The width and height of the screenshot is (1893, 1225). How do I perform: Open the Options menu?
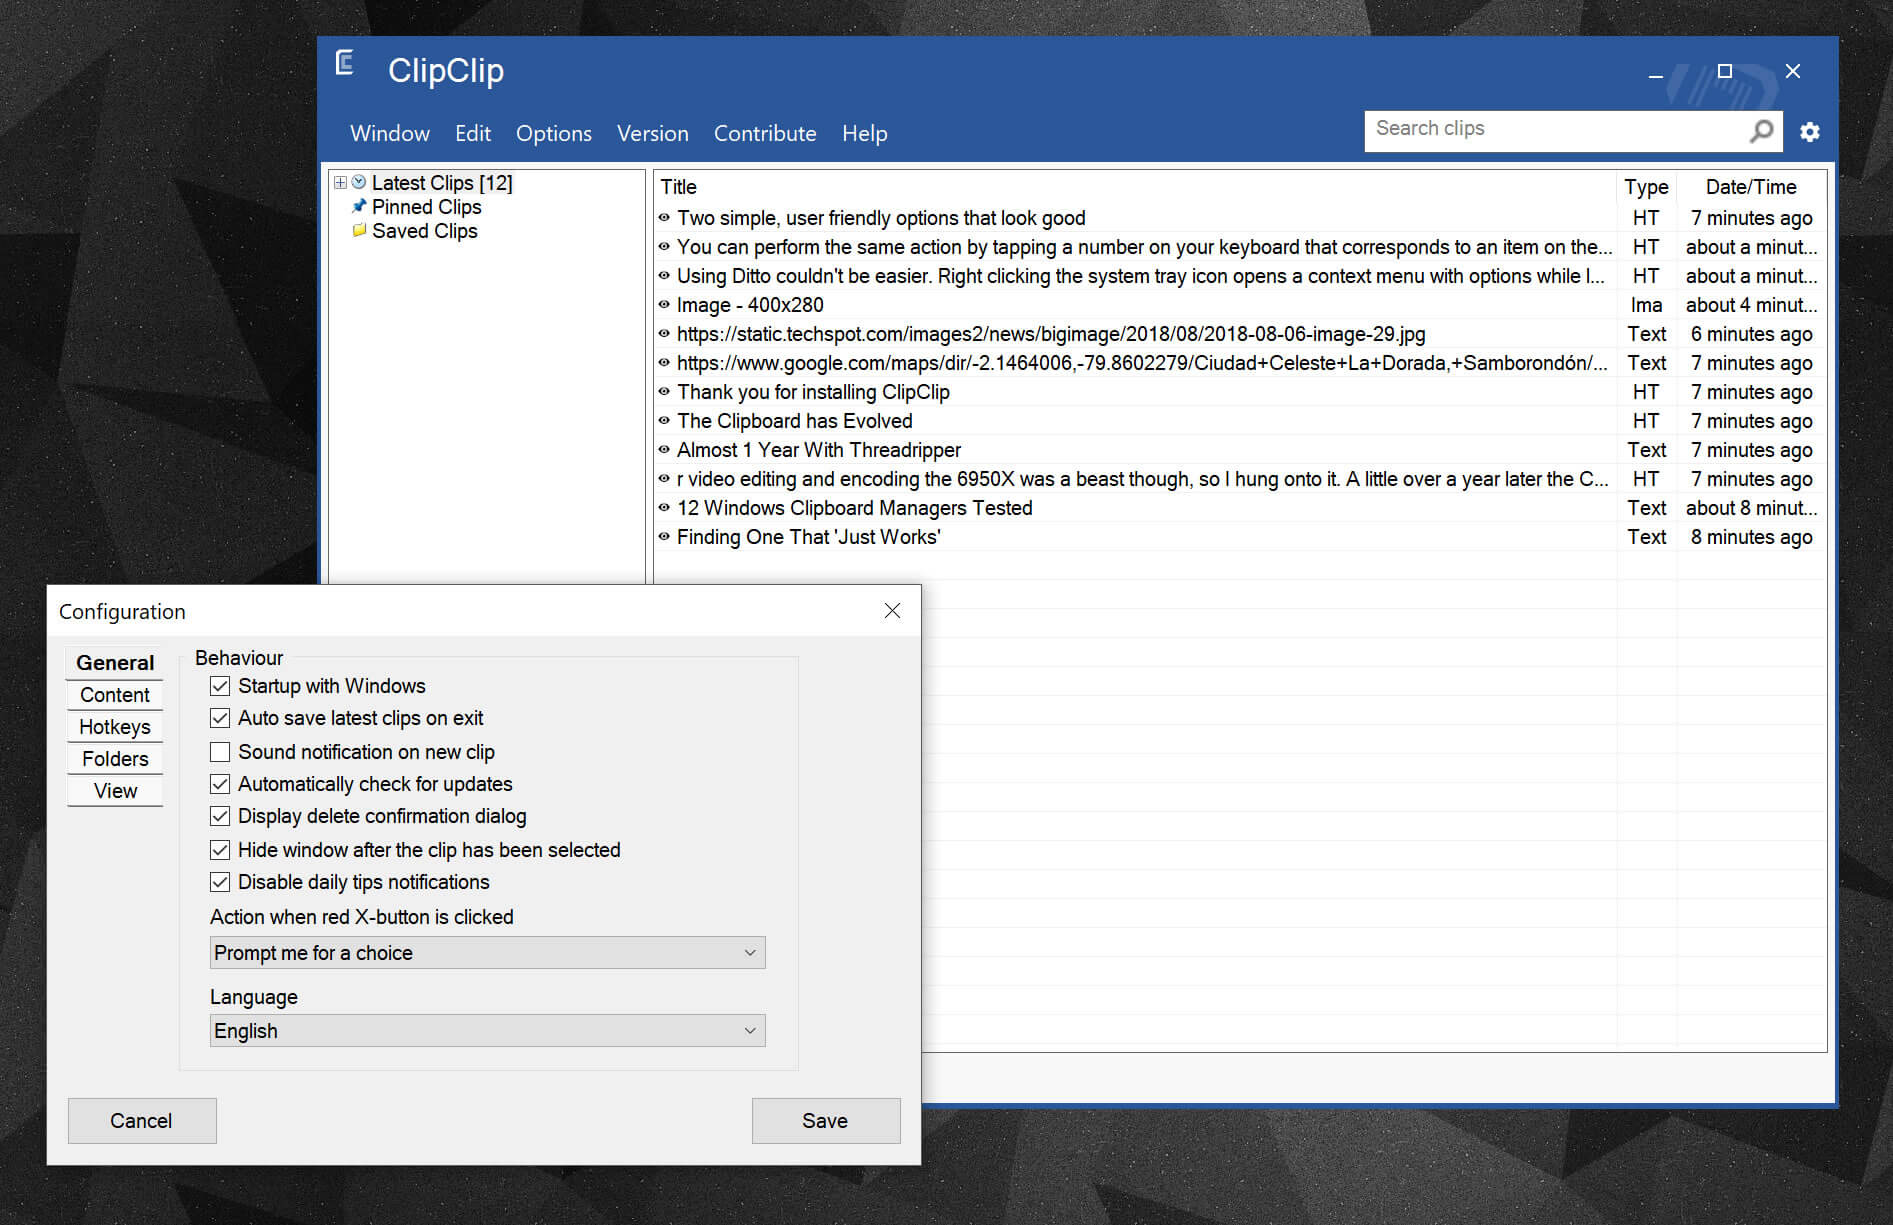click(x=554, y=133)
